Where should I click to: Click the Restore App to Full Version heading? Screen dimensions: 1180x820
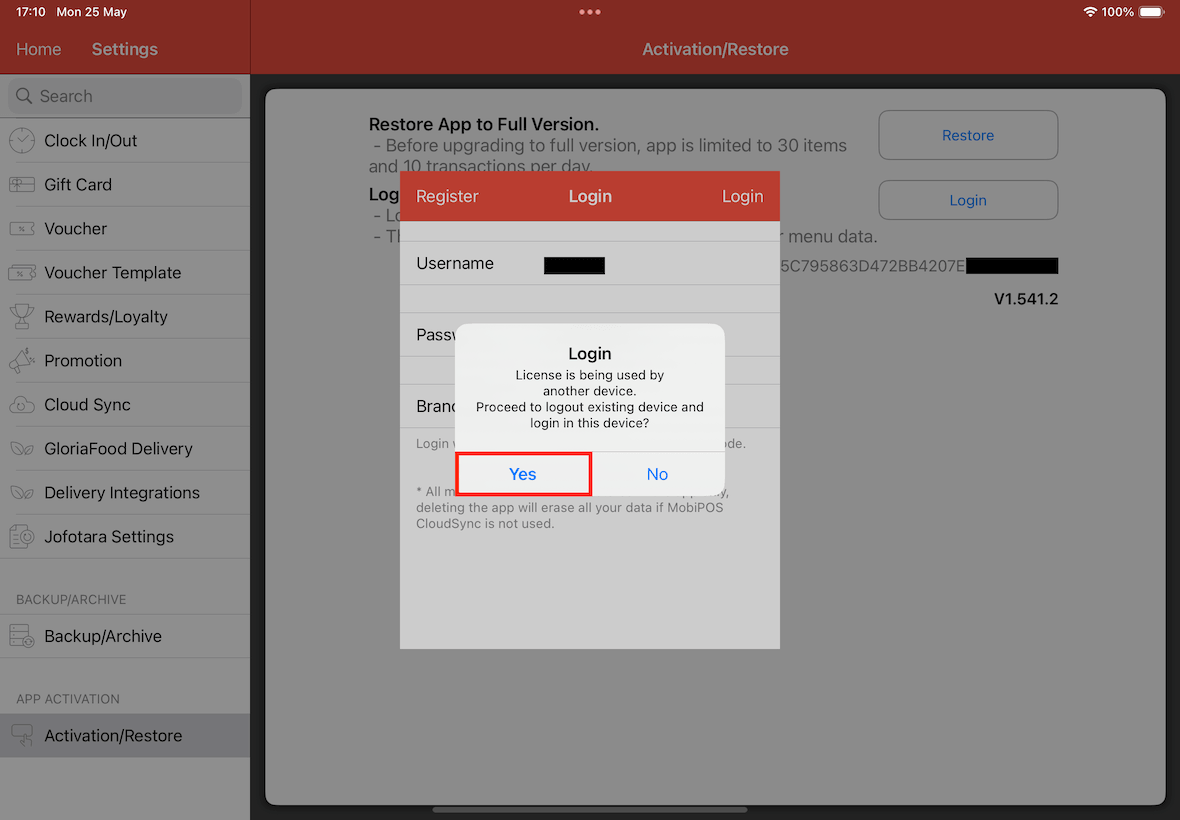tap(484, 124)
